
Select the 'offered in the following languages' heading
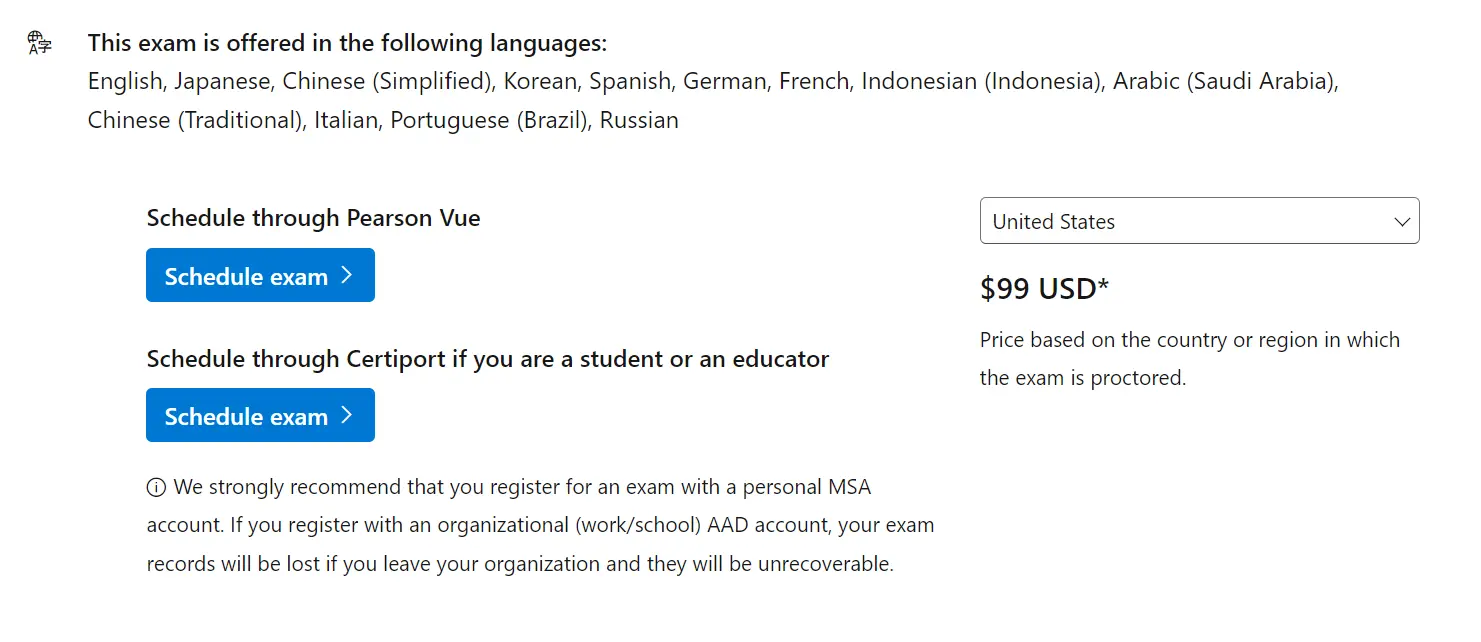pyautogui.click(x=347, y=44)
